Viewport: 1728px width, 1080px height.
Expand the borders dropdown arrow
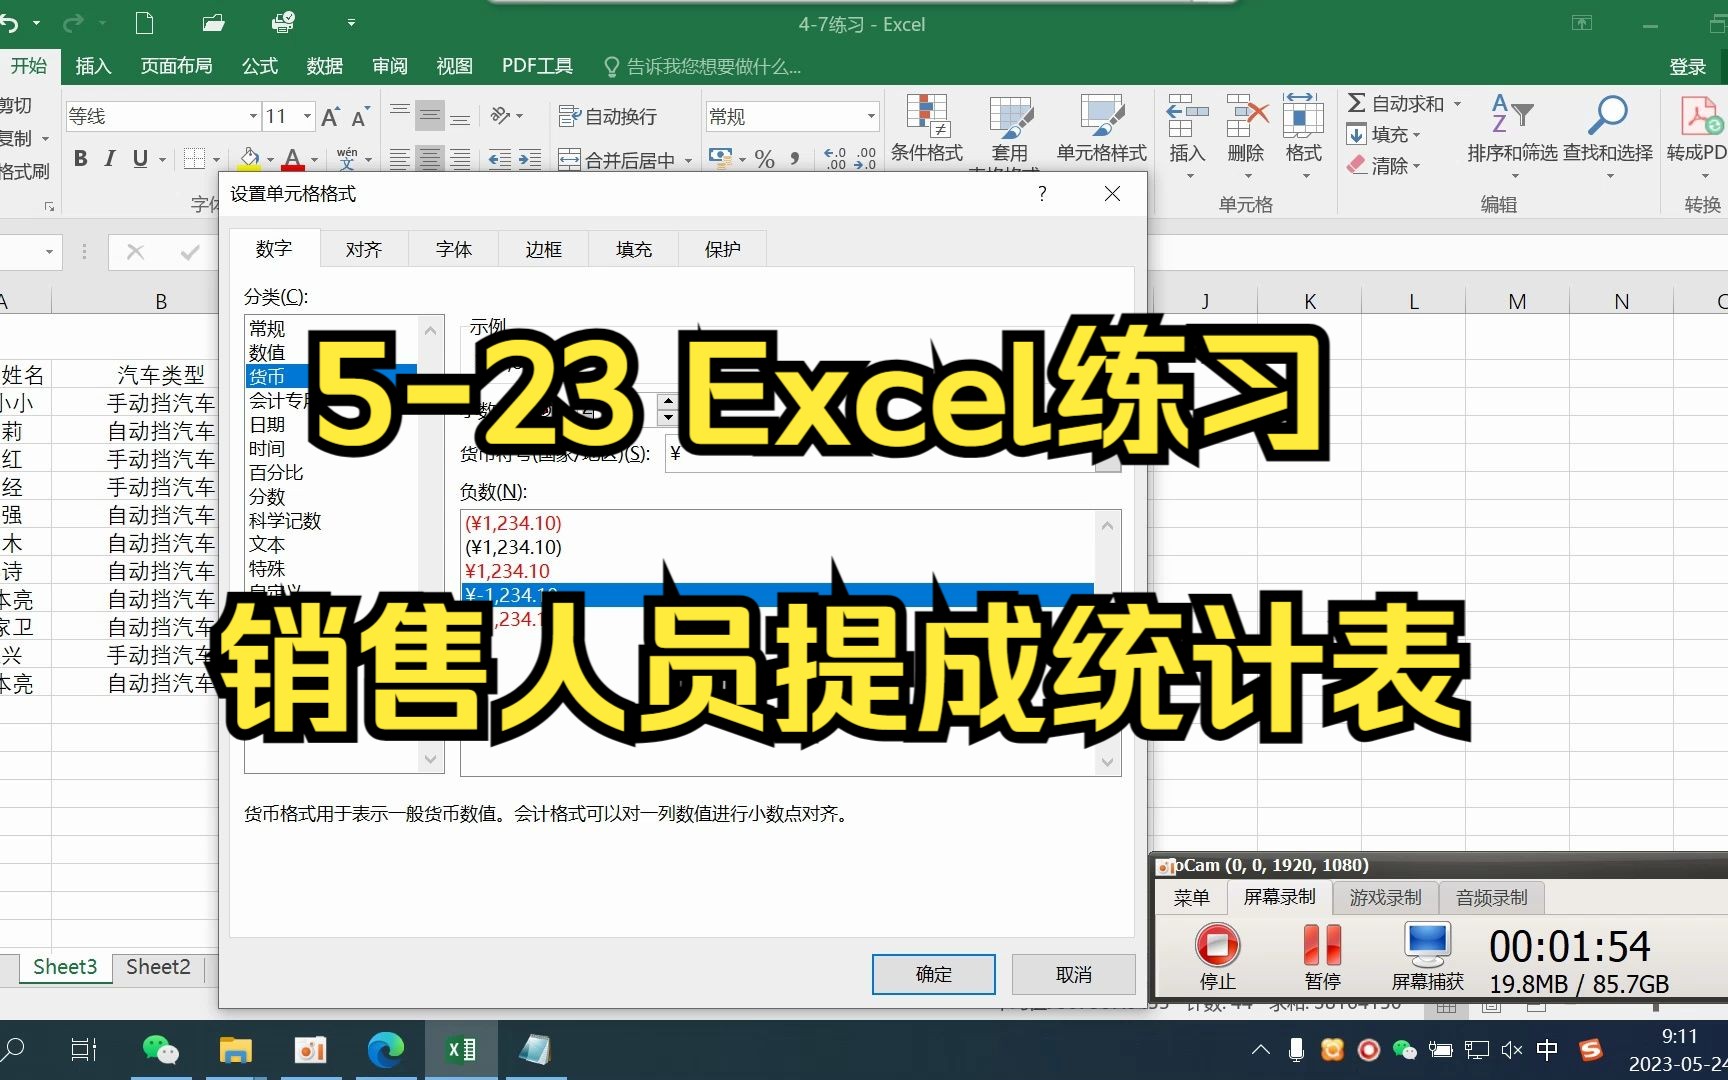click(217, 159)
